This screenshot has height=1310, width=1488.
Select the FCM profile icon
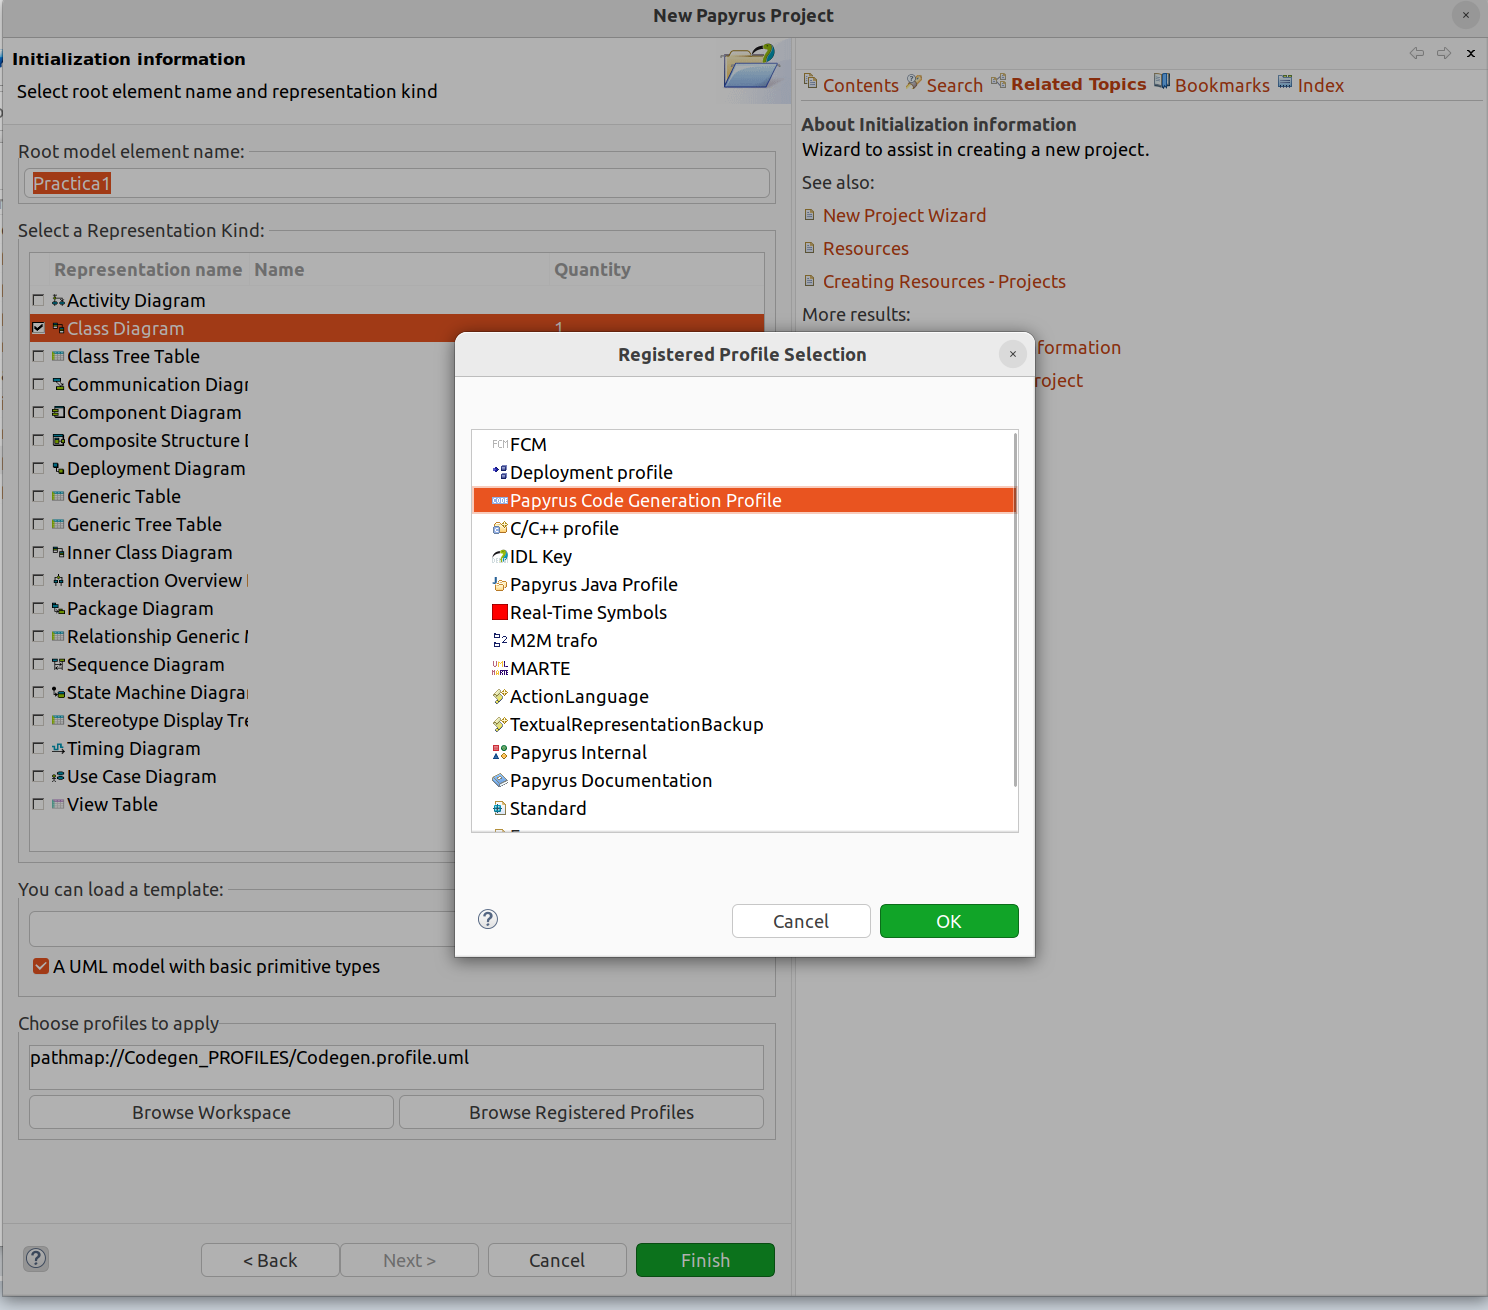point(500,444)
